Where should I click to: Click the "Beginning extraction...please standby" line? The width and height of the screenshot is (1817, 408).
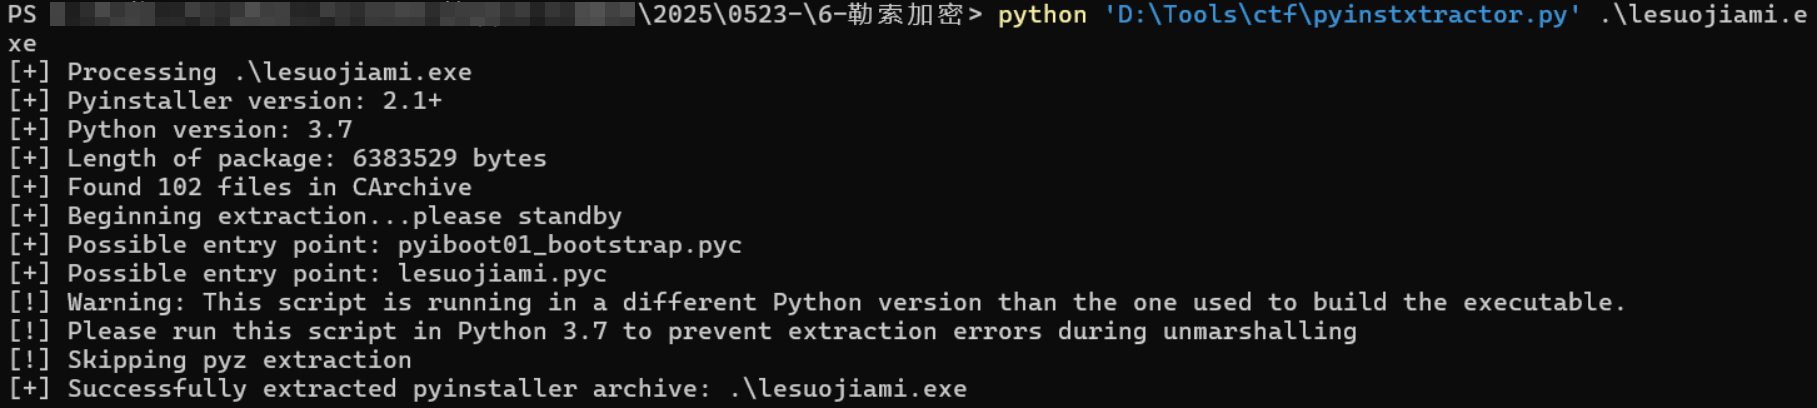(343, 216)
